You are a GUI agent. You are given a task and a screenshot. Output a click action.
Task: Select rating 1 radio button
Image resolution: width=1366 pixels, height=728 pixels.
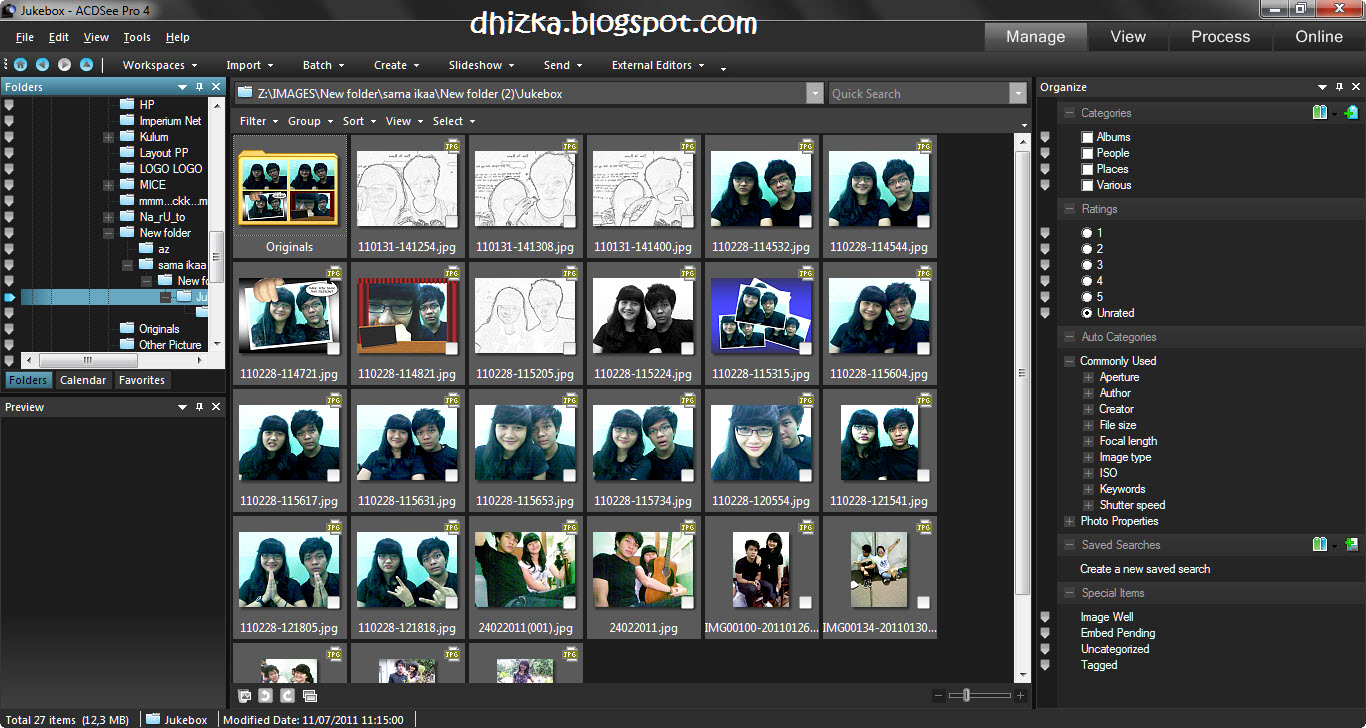[1087, 233]
